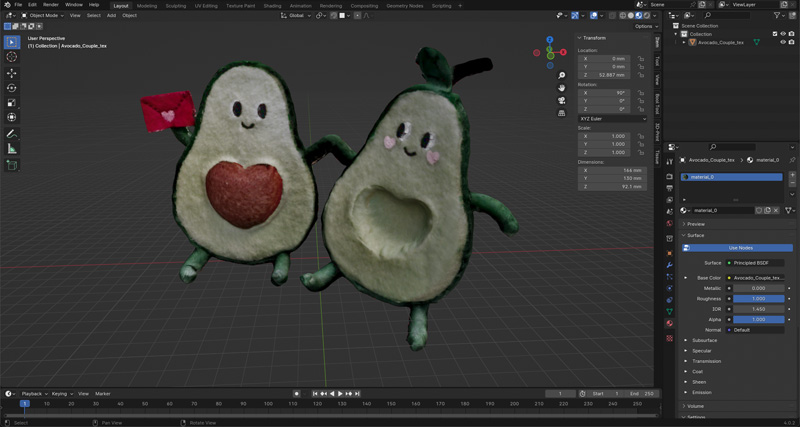Activate the Select Box tool
This screenshot has width=800, height=427.
click(x=11, y=42)
